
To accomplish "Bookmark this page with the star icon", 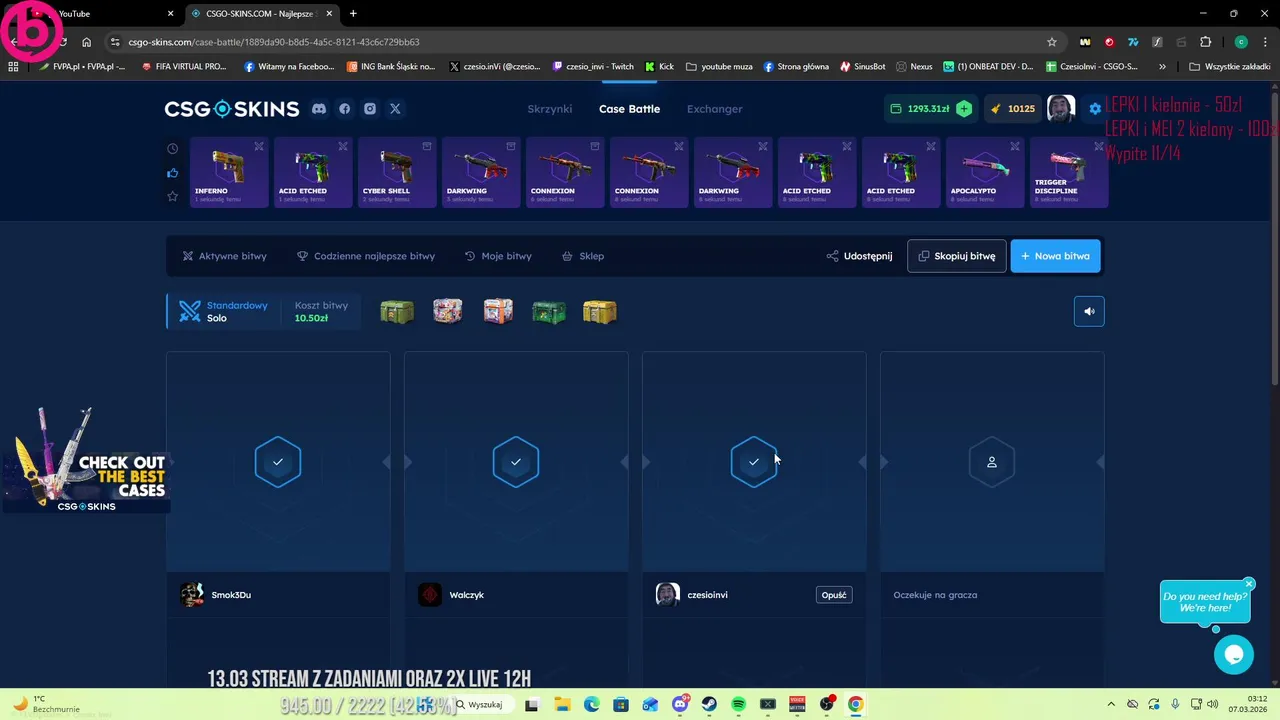I will click(x=1051, y=42).
